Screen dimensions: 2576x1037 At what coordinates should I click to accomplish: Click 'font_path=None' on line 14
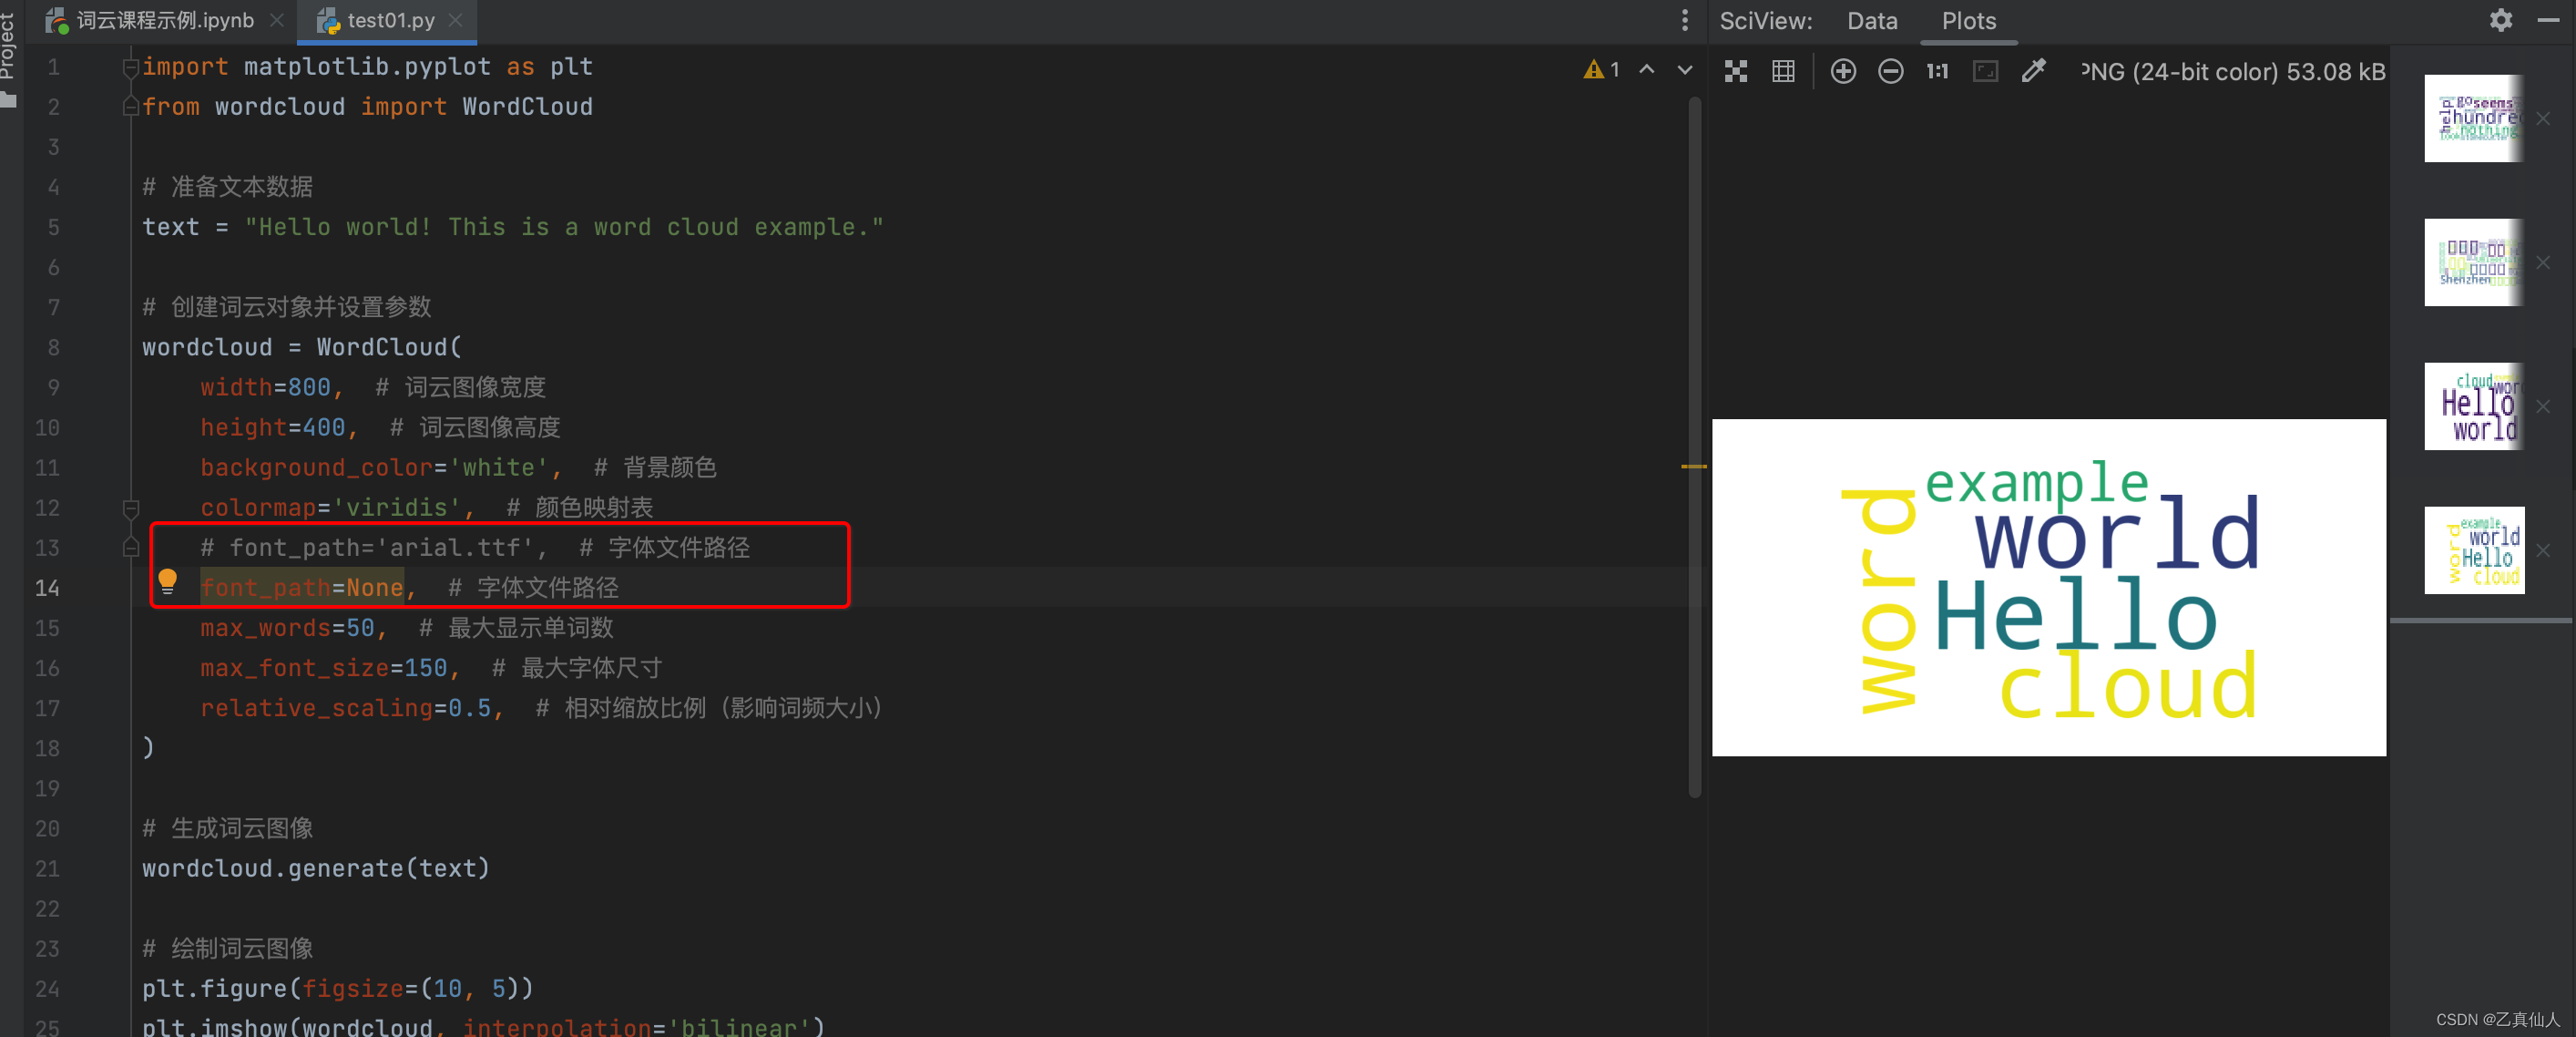click(x=302, y=588)
